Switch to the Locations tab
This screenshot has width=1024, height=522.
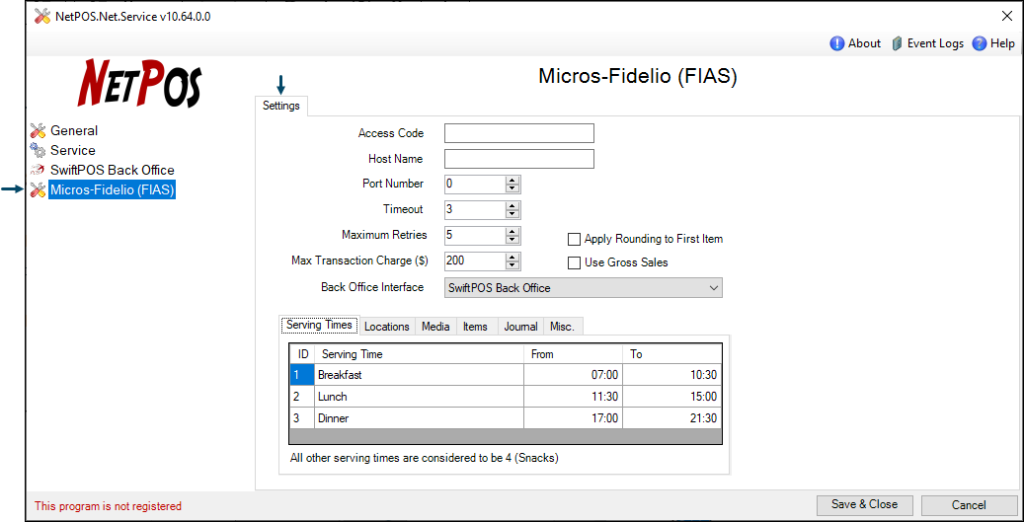coord(387,327)
